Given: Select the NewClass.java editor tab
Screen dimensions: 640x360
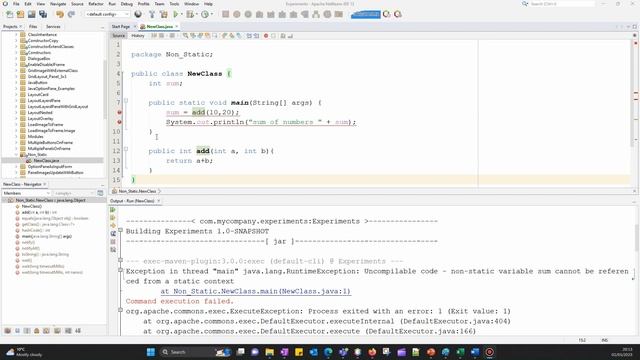Looking at the screenshot, I should coord(159,27).
